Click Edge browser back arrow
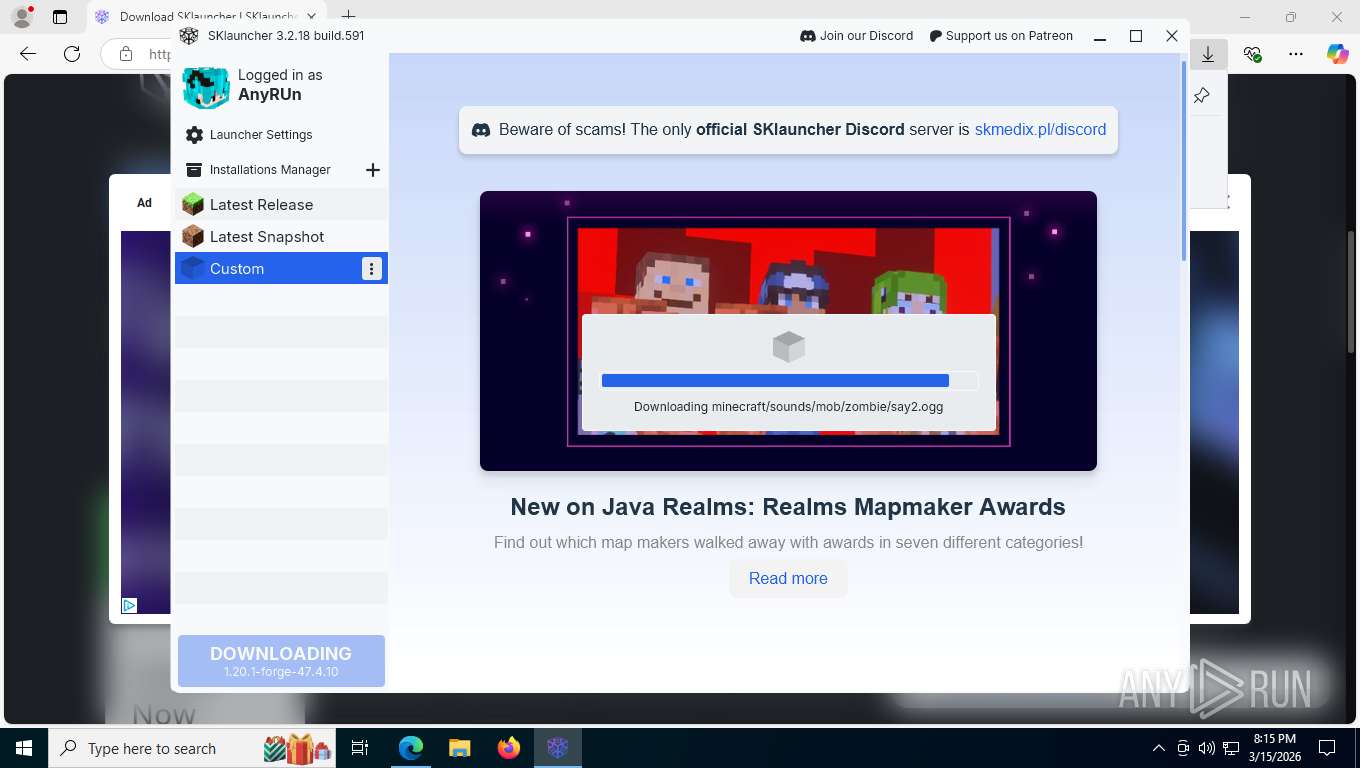This screenshot has width=1360, height=768. [x=28, y=54]
